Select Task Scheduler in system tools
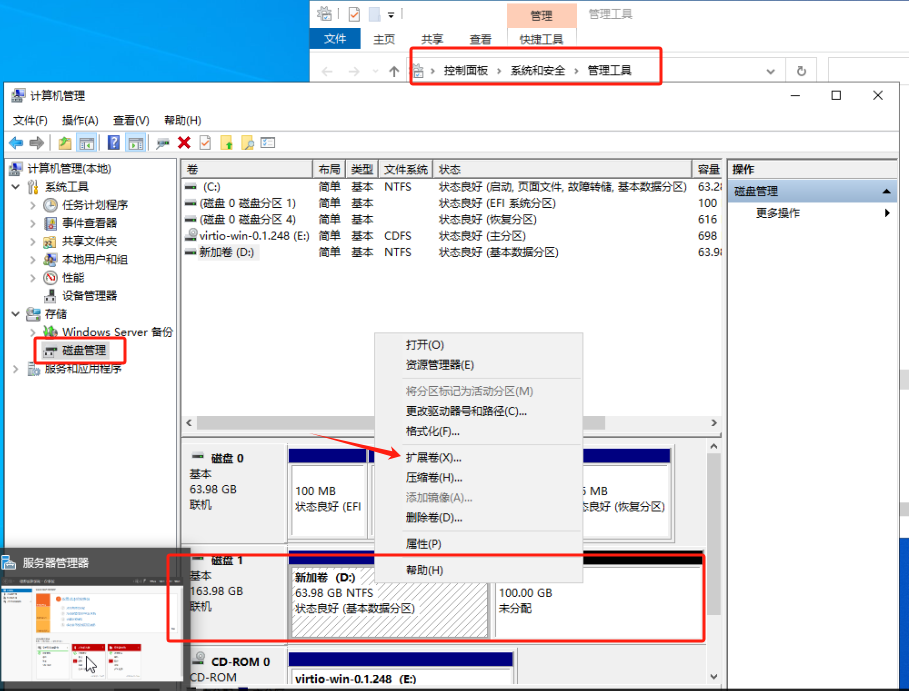This screenshot has height=691, width=909. 94,205
